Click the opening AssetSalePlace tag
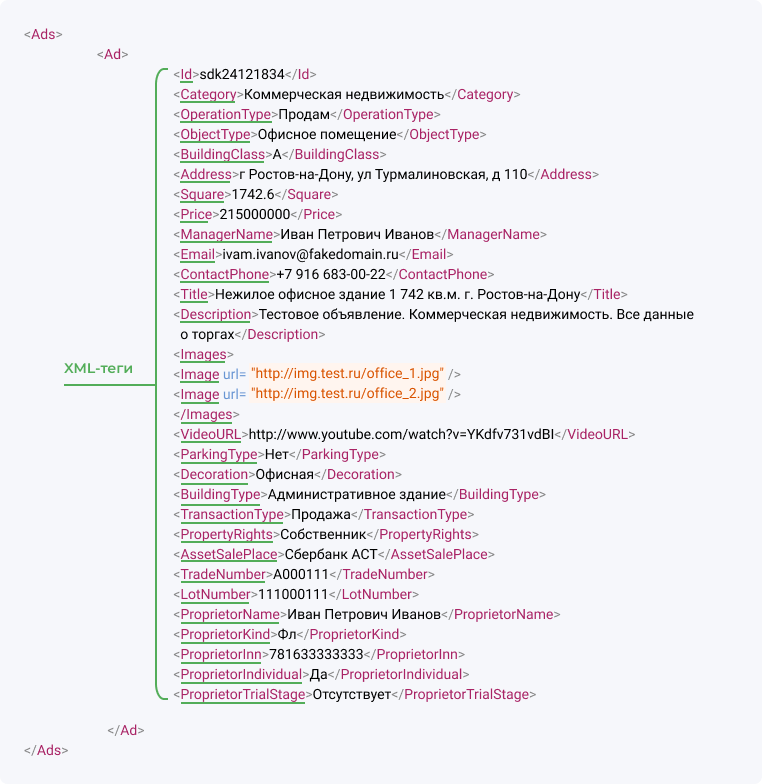The image size is (762, 784). click(229, 554)
